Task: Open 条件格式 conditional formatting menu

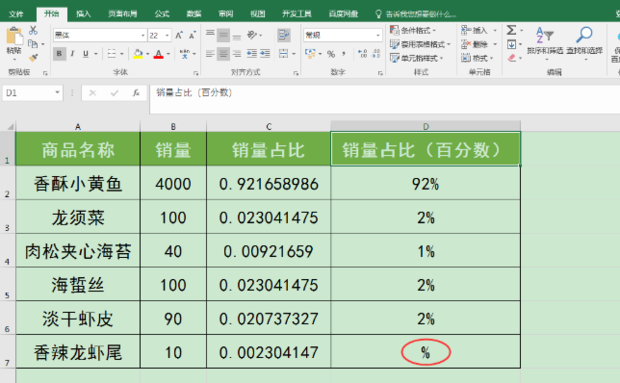Action: pyautogui.click(x=412, y=30)
